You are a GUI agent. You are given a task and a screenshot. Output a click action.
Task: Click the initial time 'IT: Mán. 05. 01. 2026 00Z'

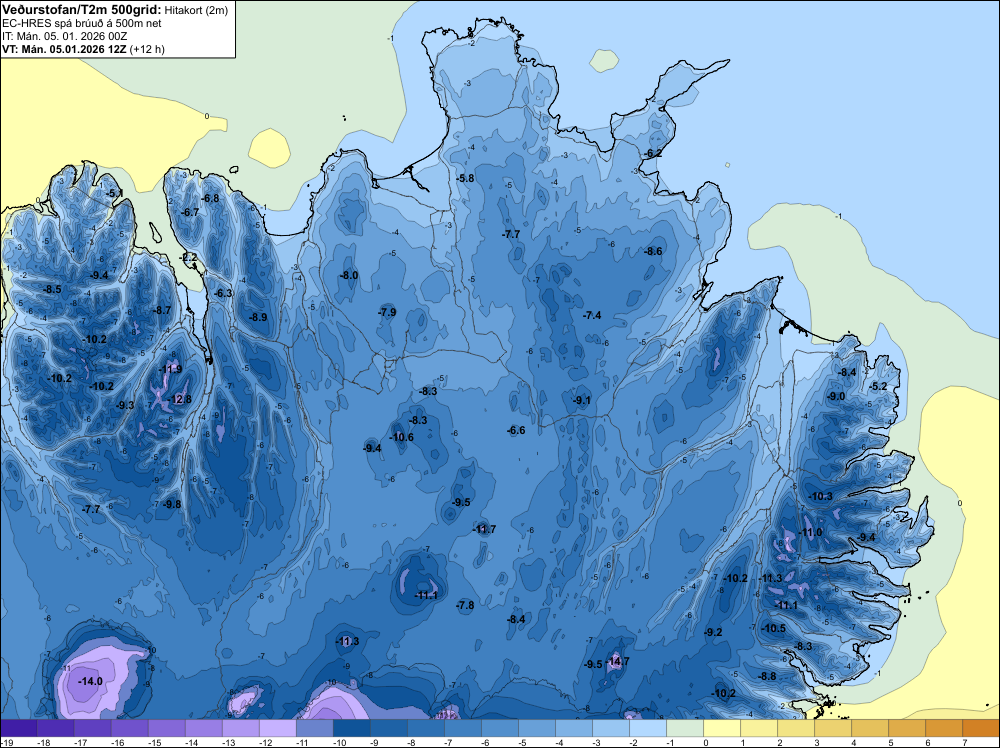click(64, 36)
